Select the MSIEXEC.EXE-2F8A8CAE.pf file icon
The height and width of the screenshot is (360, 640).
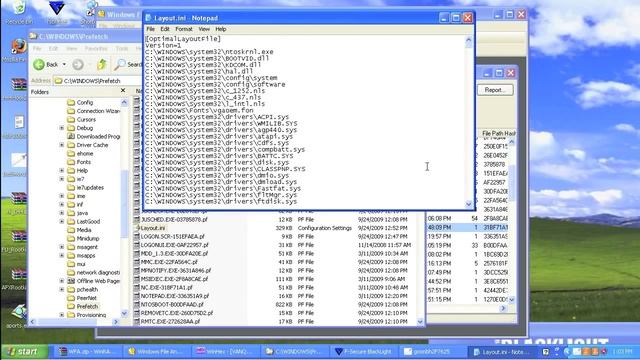pyautogui.click(x=137, y=279)
